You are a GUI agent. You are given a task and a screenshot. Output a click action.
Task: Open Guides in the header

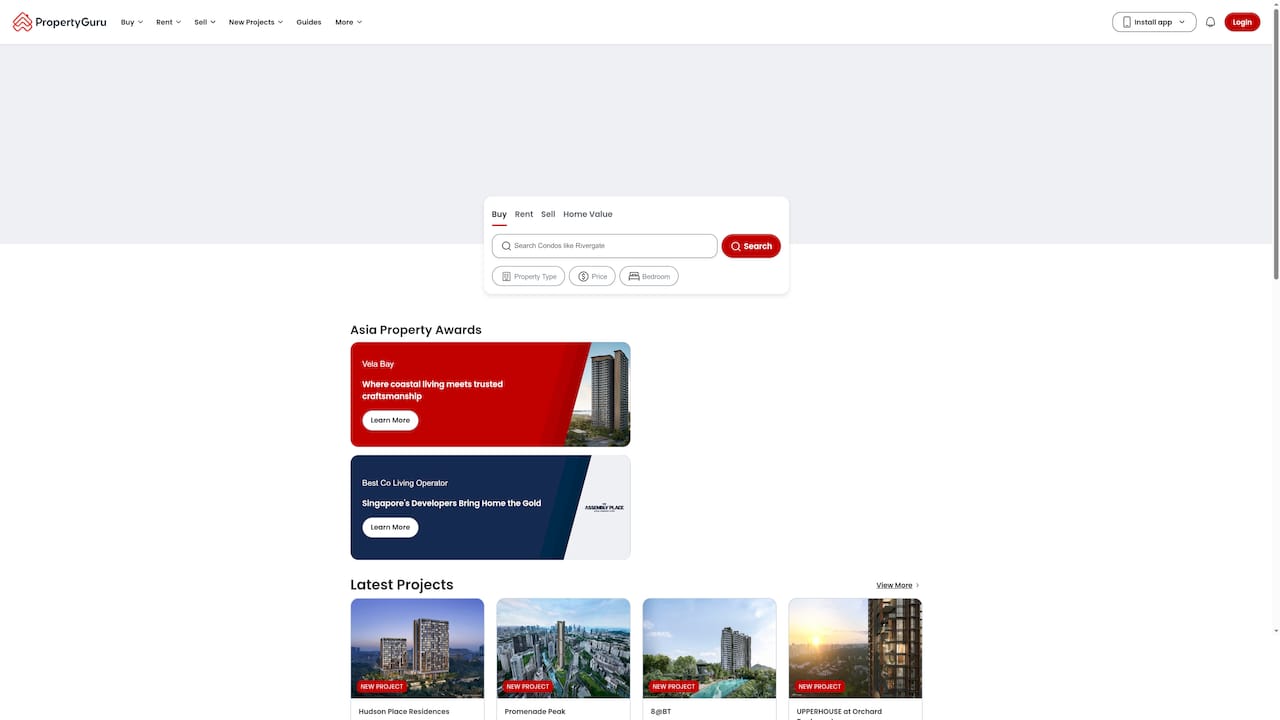click(309, 22)
